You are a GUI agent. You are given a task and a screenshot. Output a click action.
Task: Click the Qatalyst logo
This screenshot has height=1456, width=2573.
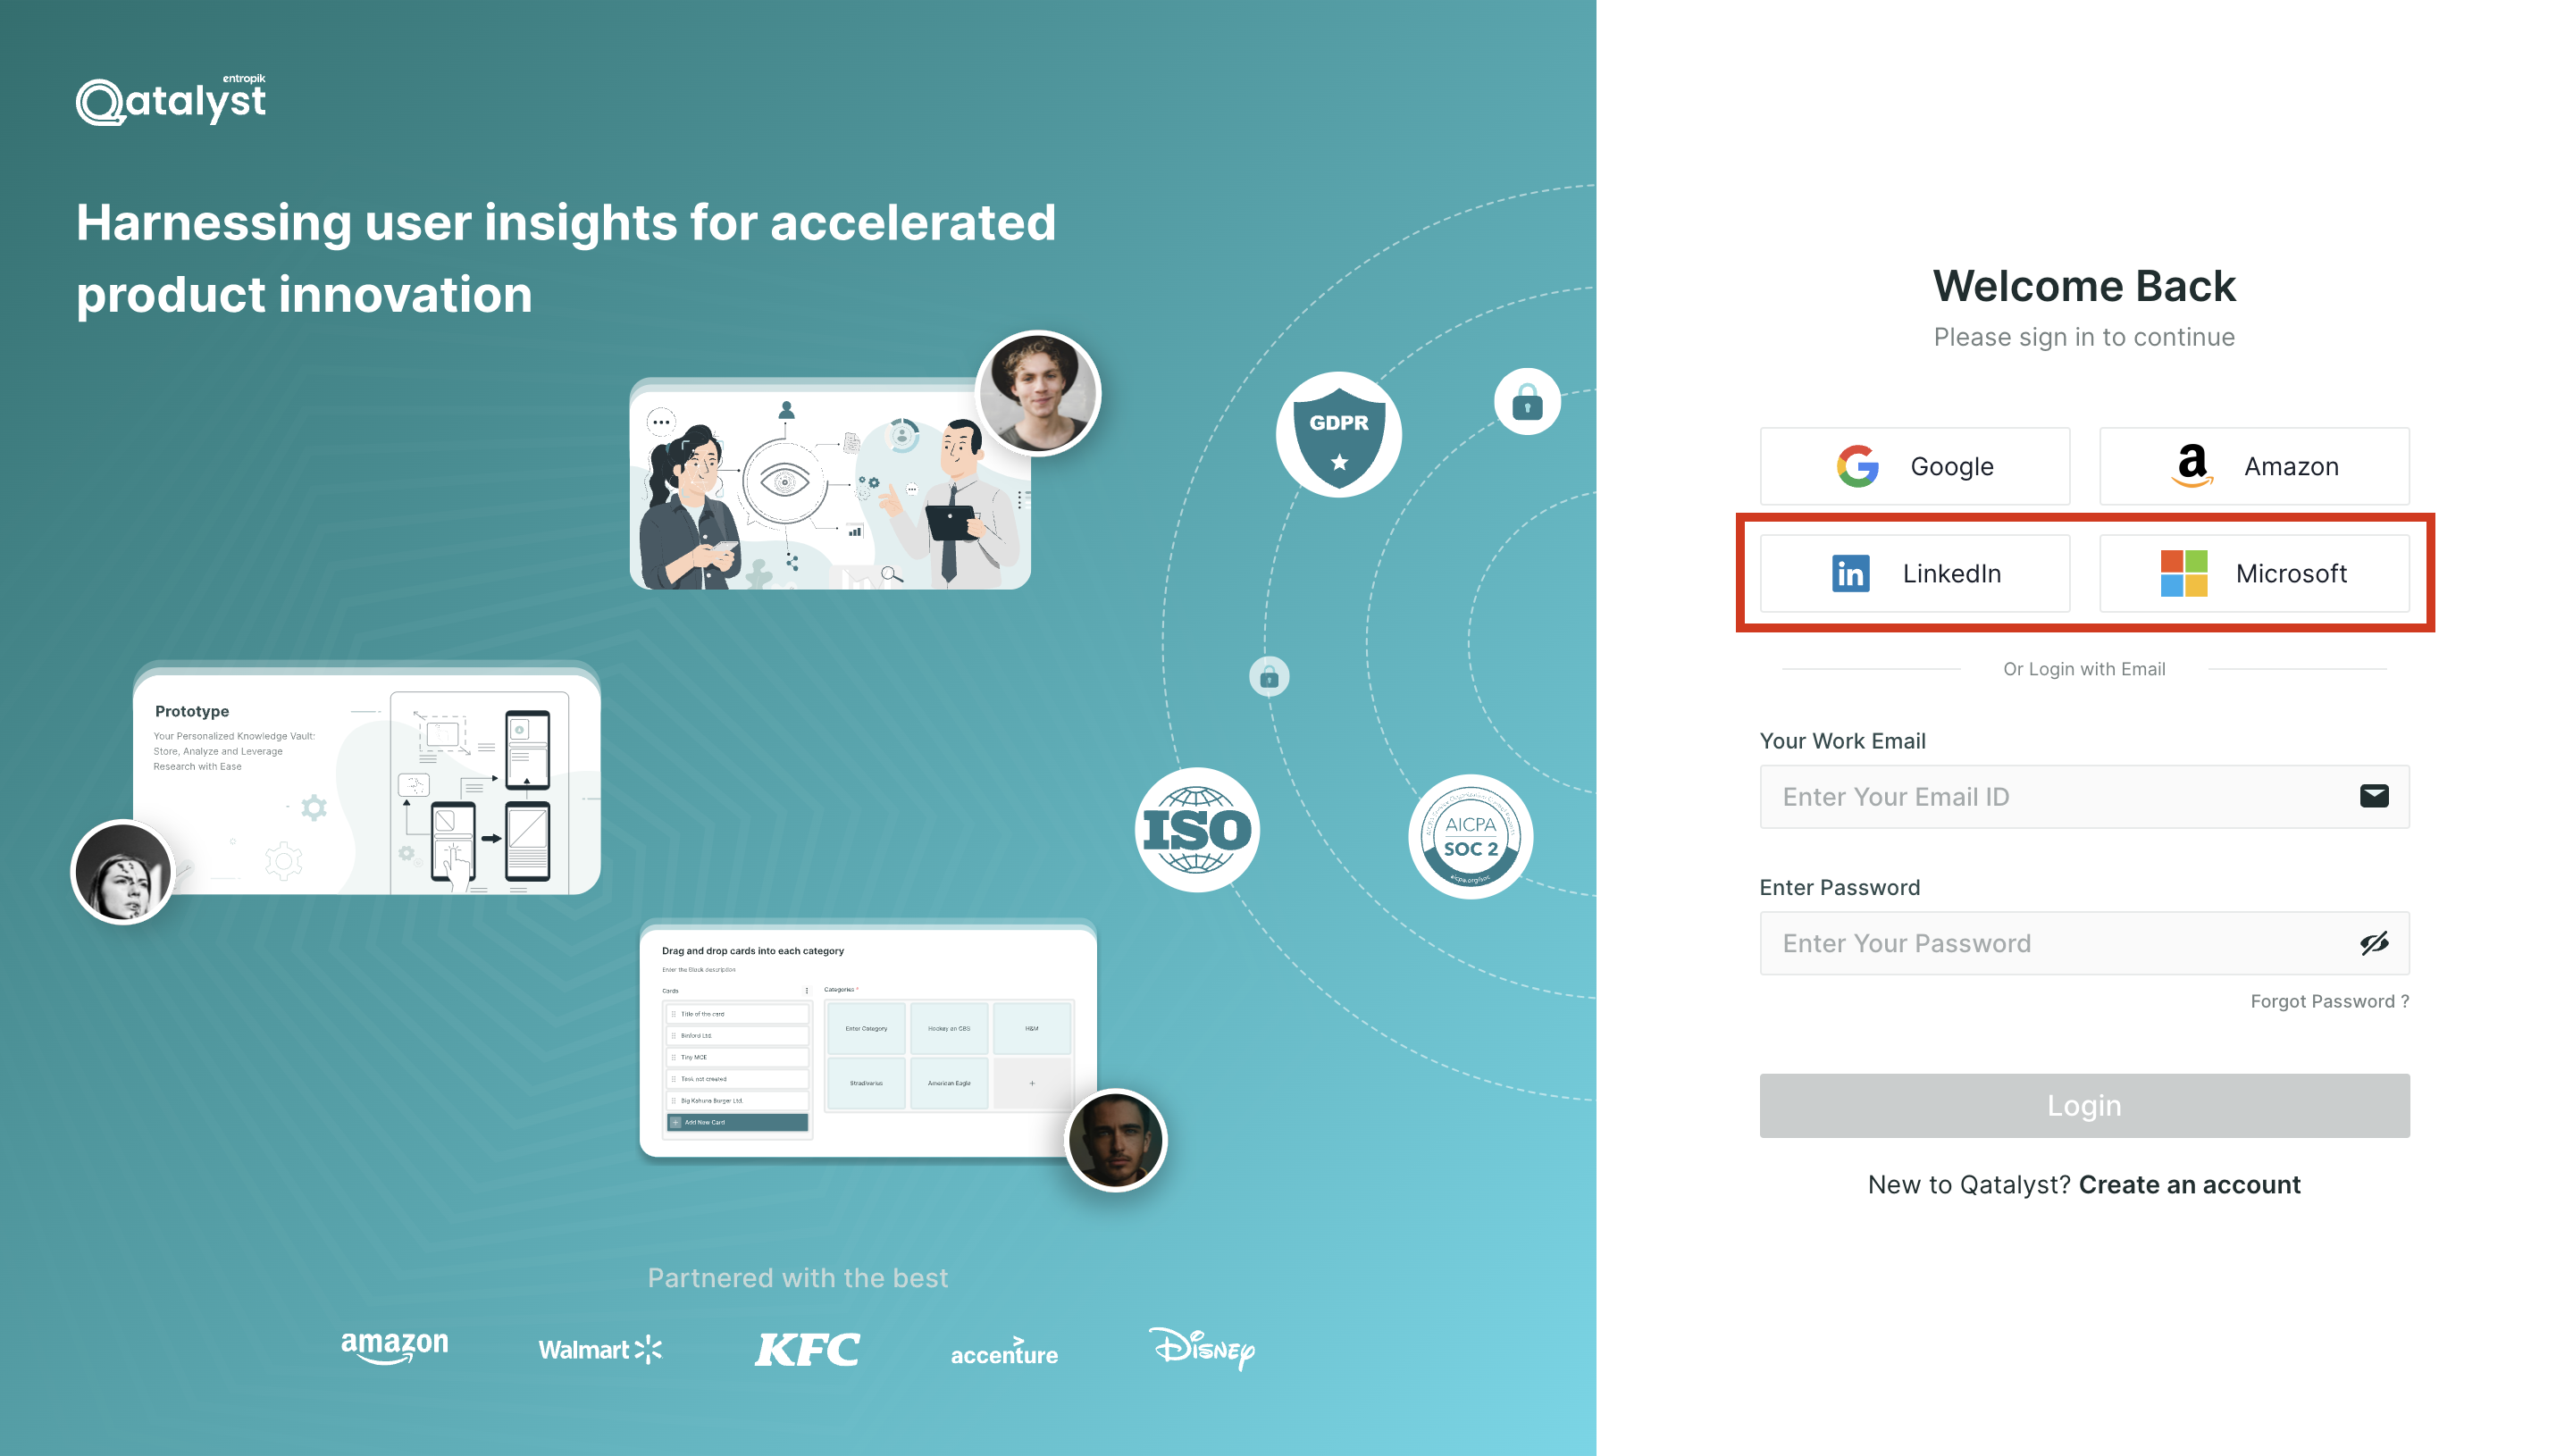171,99
